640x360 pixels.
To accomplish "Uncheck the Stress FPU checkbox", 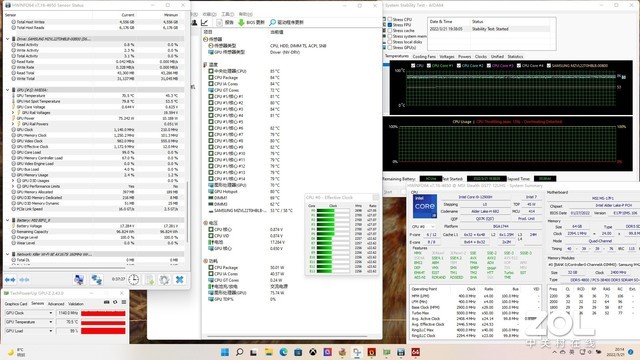I will (390, 25).
